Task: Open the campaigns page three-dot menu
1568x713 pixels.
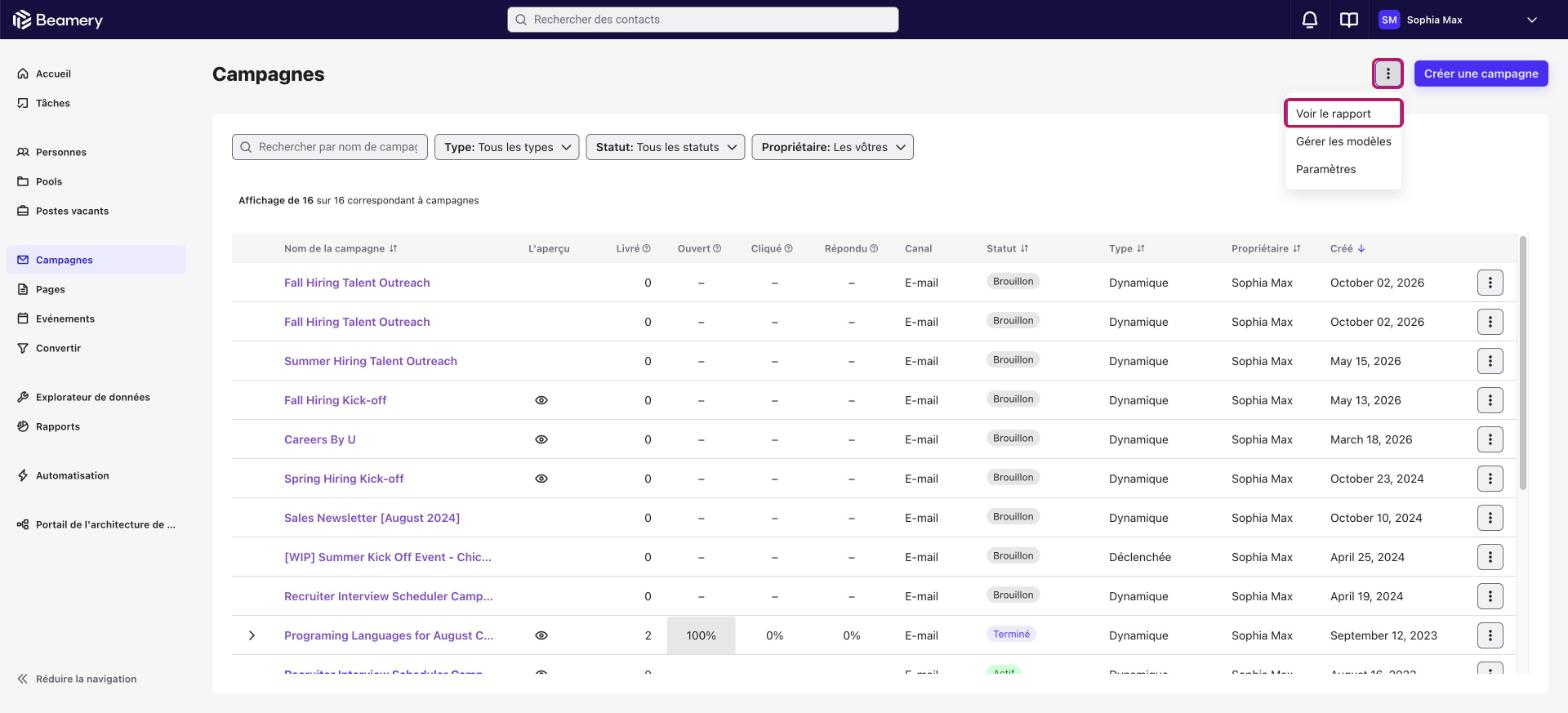Action: click(x=1388, y=74)
